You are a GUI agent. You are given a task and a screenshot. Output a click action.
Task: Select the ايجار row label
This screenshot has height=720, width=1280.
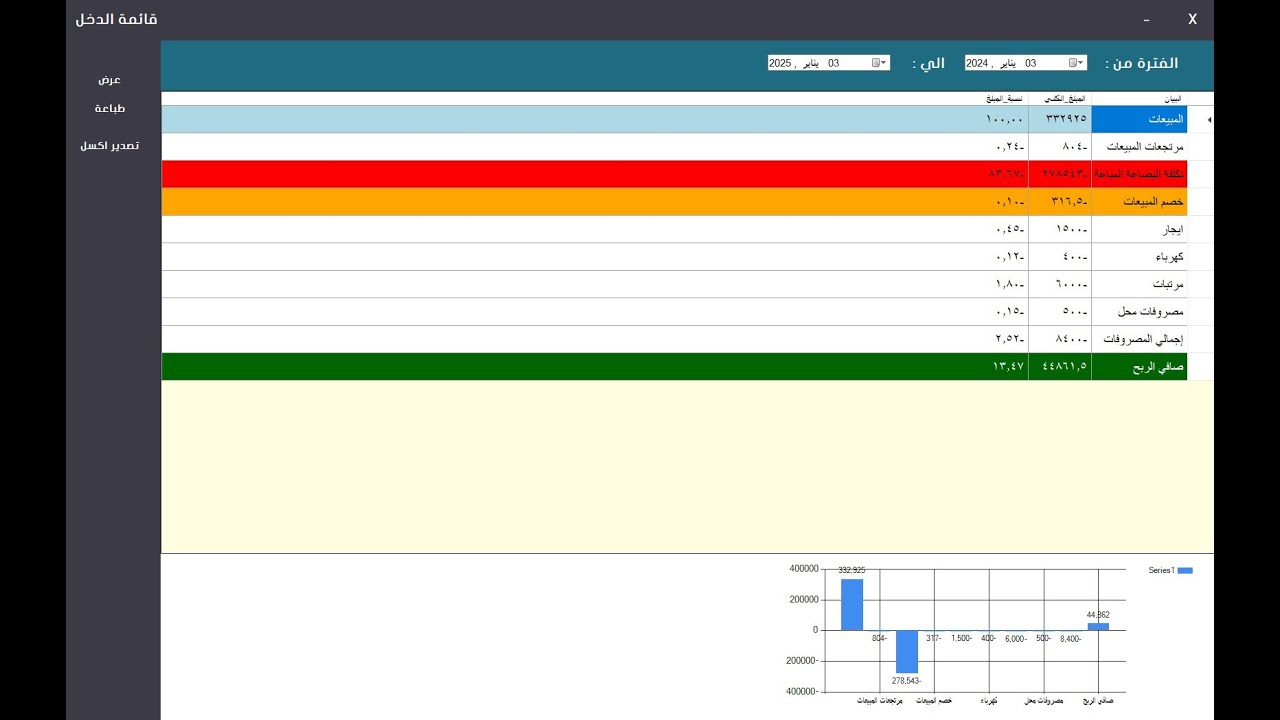(1139, 229)
